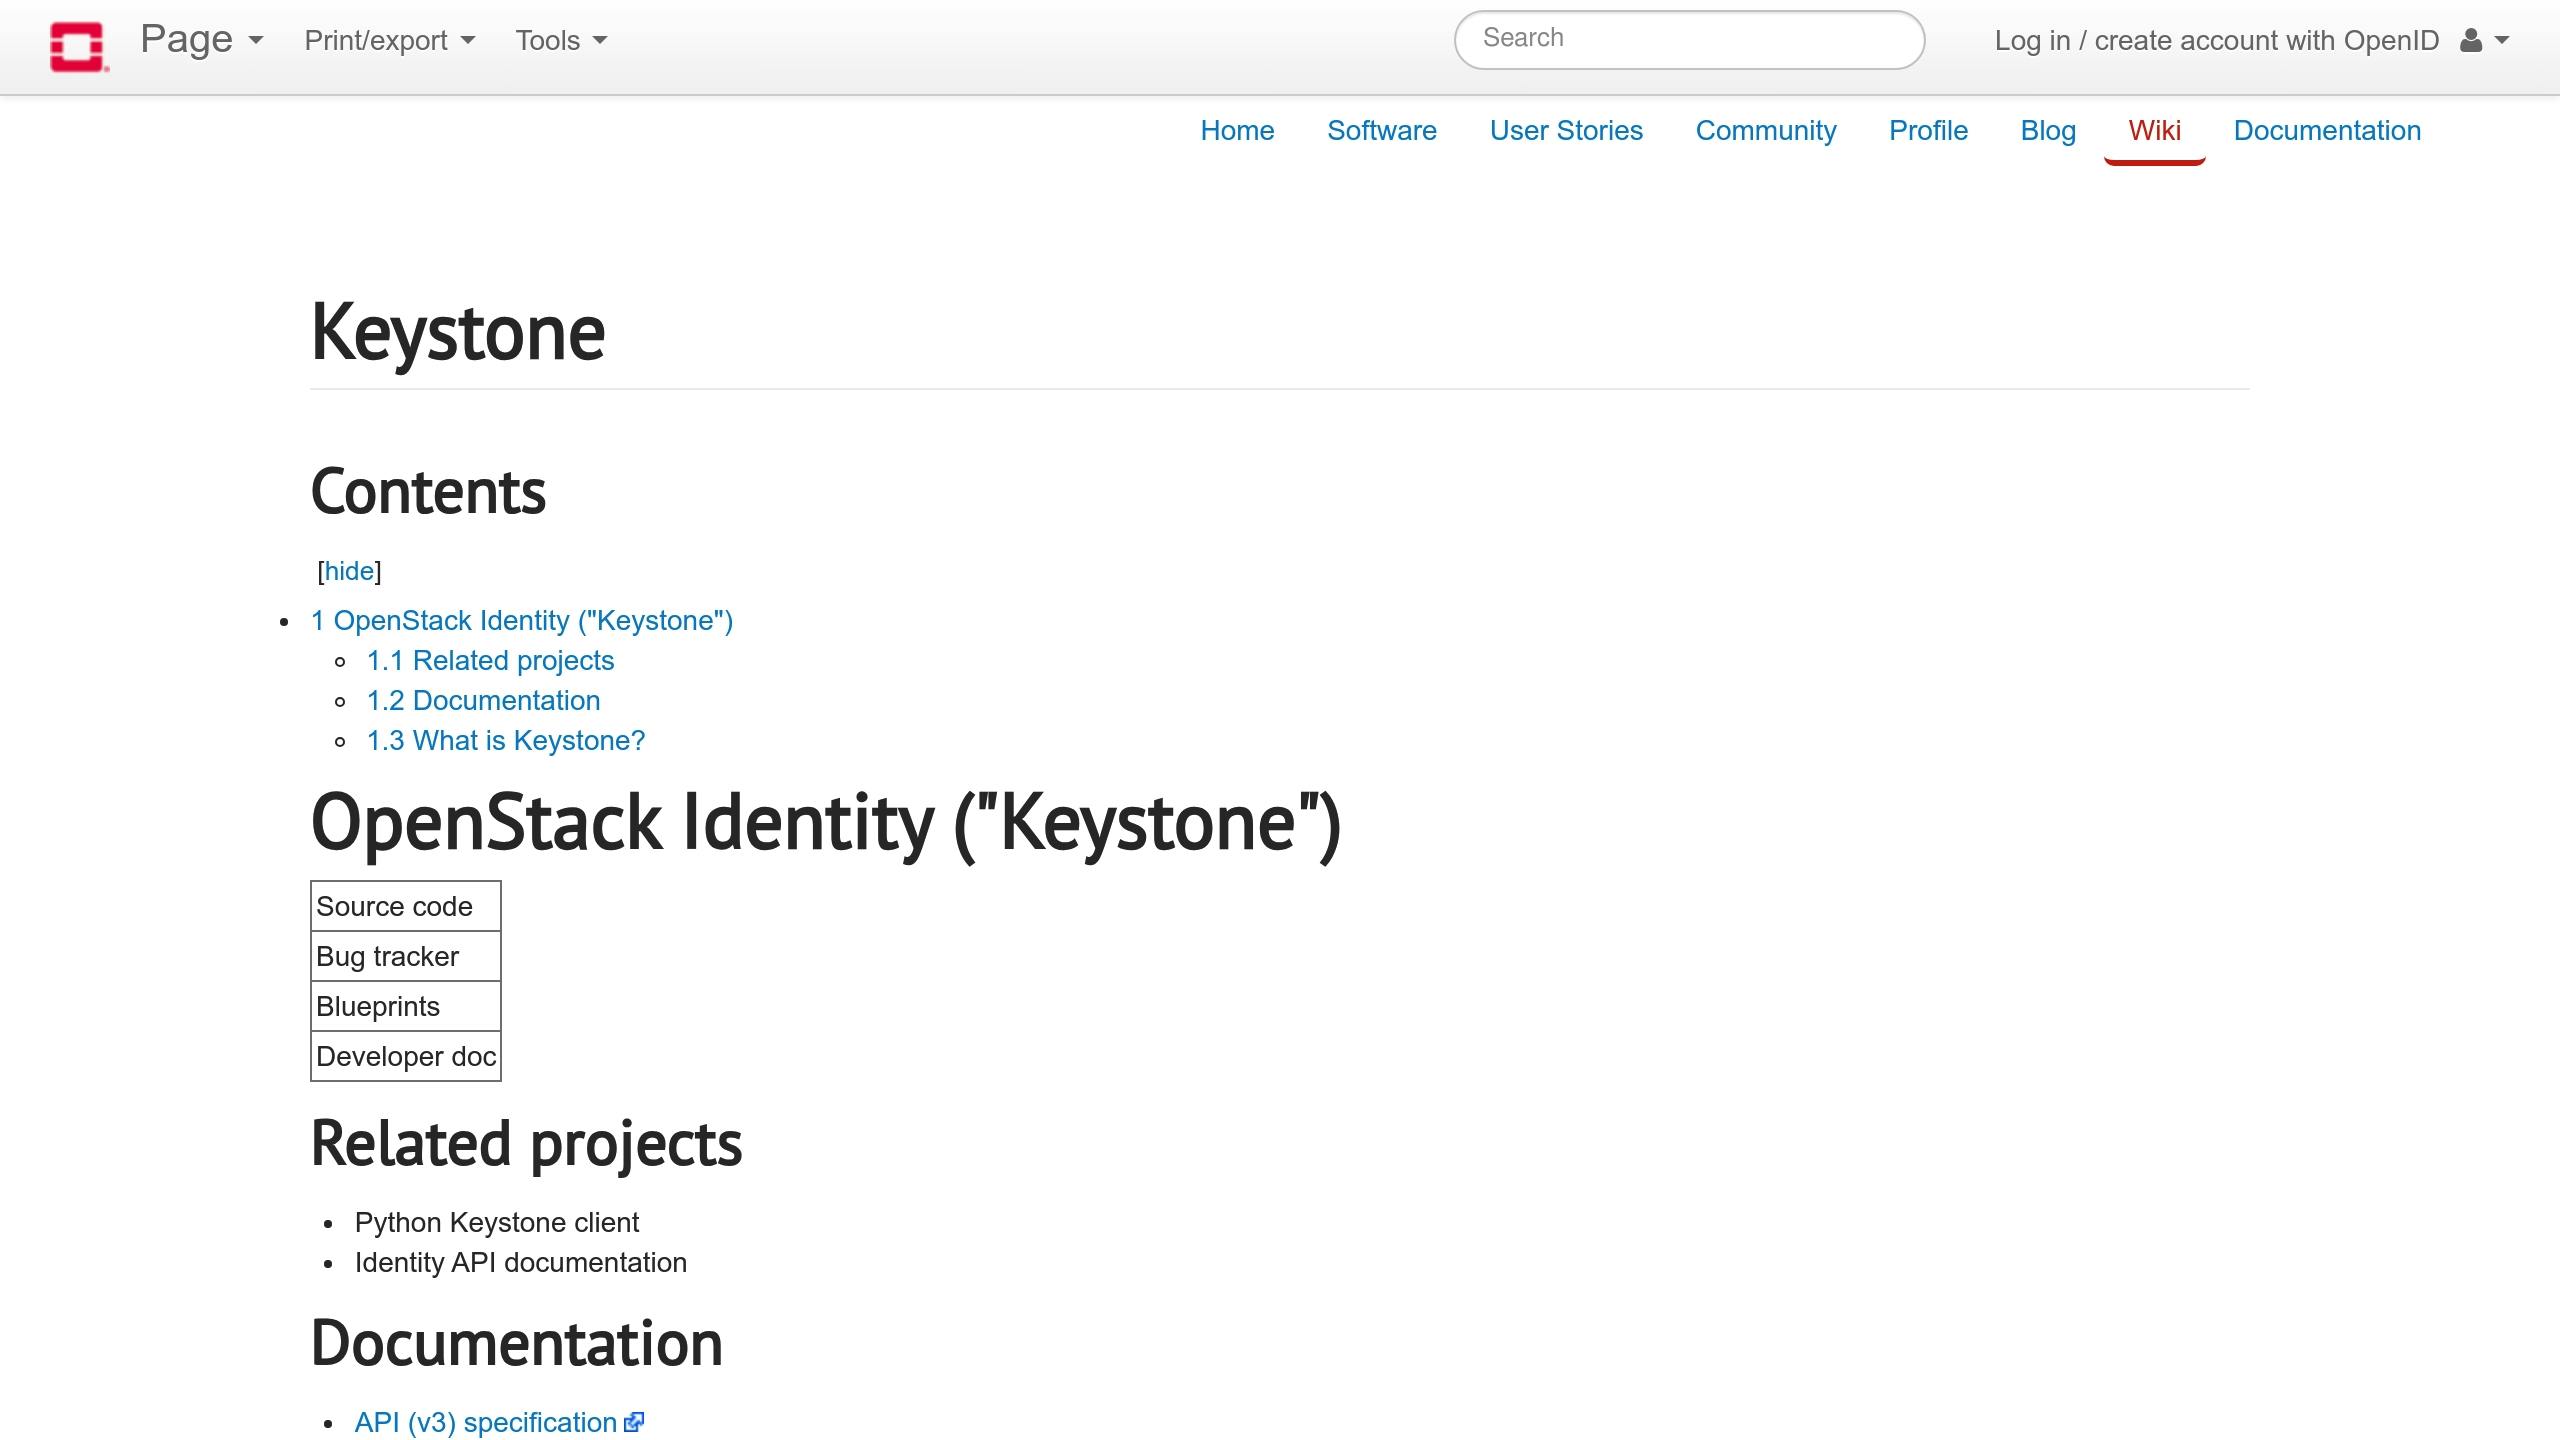The height and width of the screenshot is (1440, 2560).
Task: Open the Tools dropdown menu
Action: point(561,41)
